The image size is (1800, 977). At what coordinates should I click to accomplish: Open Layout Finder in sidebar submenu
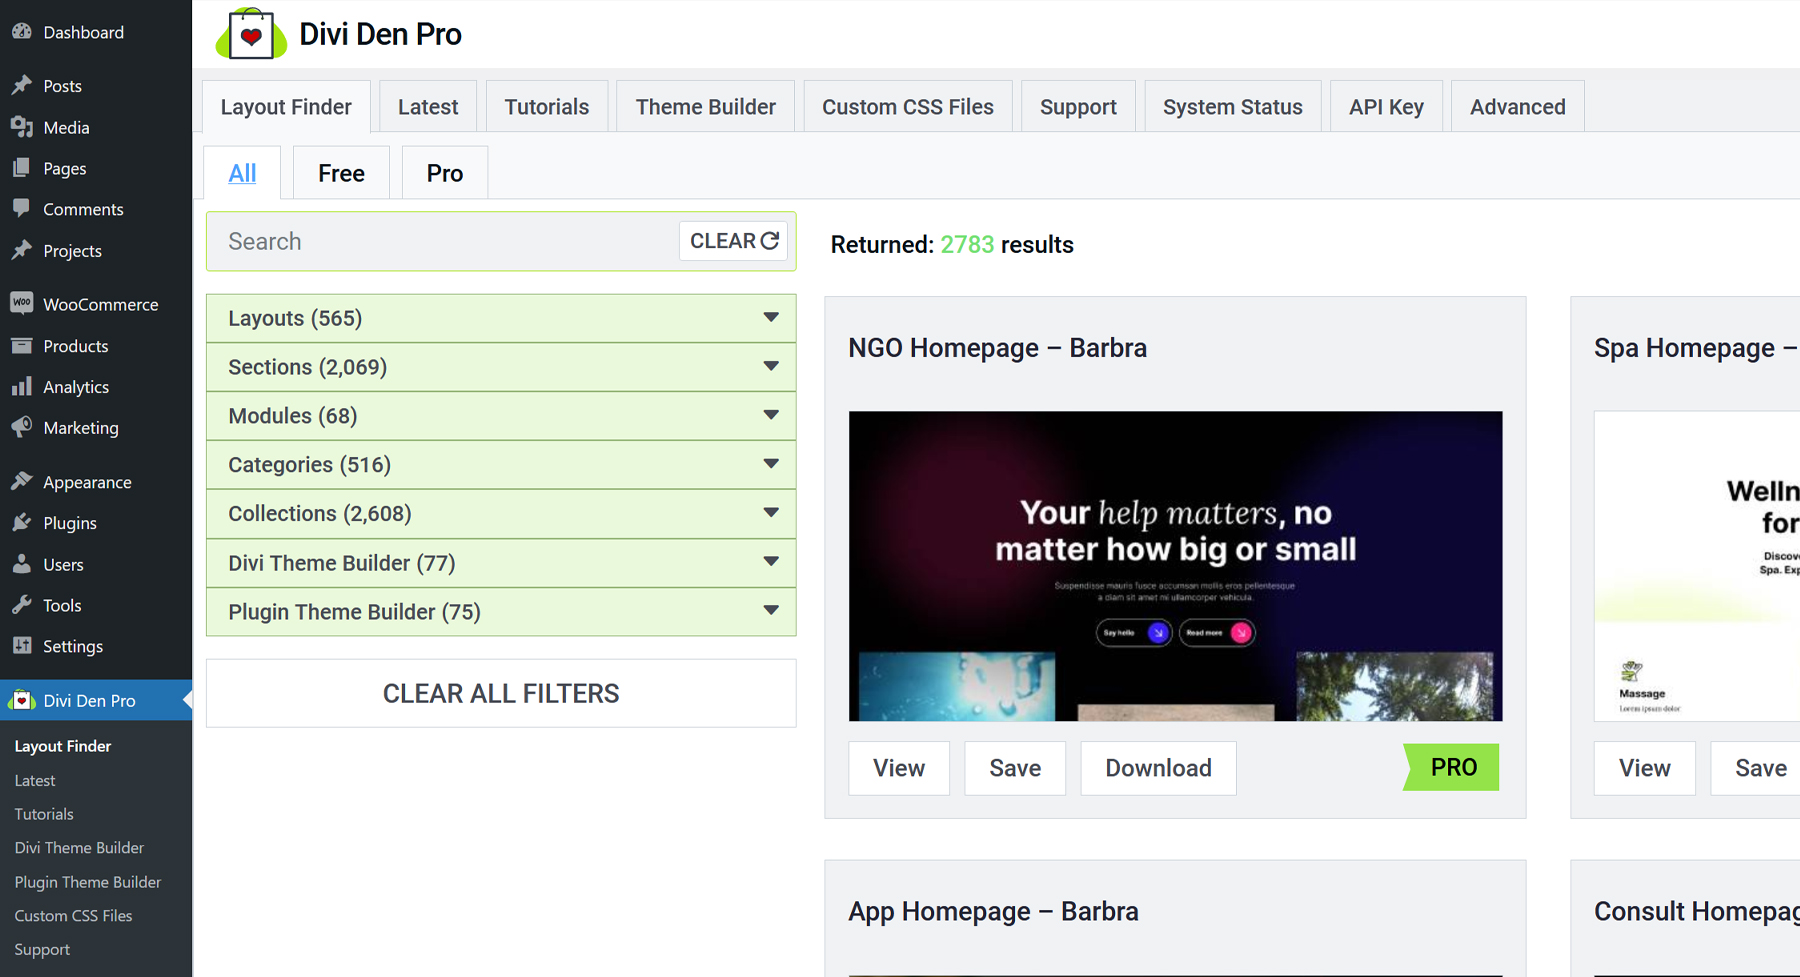pyautogui.click(x=63, y=746)
